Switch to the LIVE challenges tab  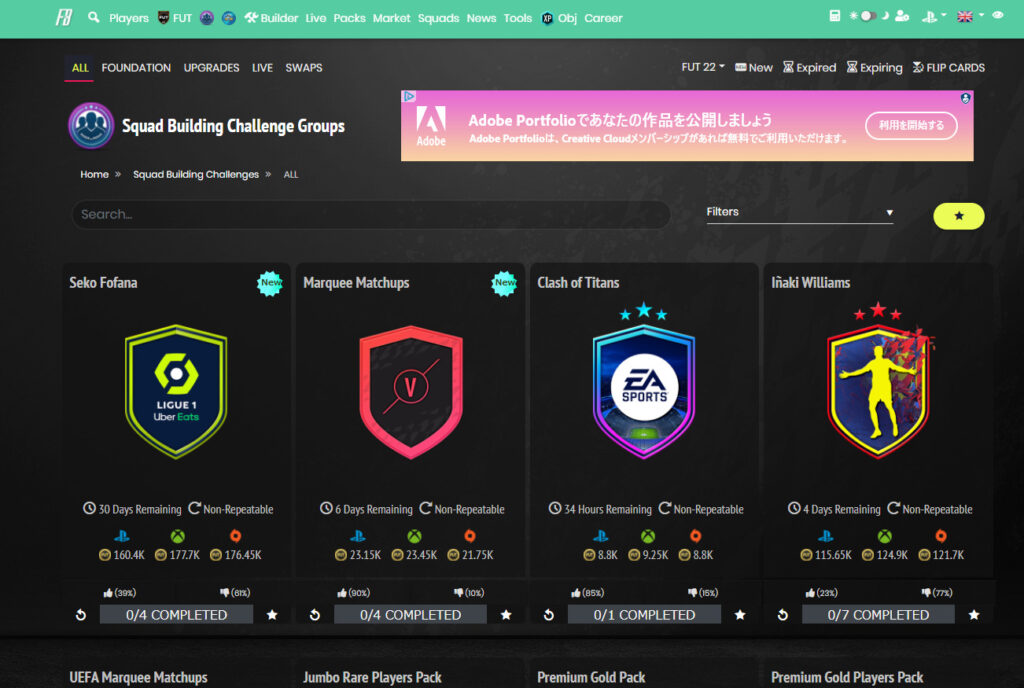point(262,68)
